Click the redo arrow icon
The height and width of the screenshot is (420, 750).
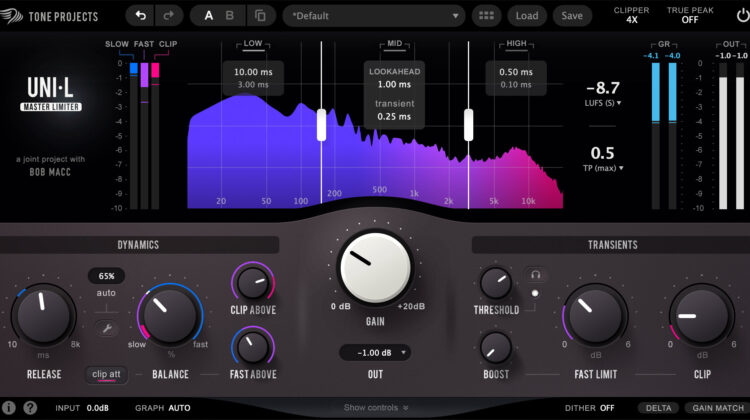point(168,16)
